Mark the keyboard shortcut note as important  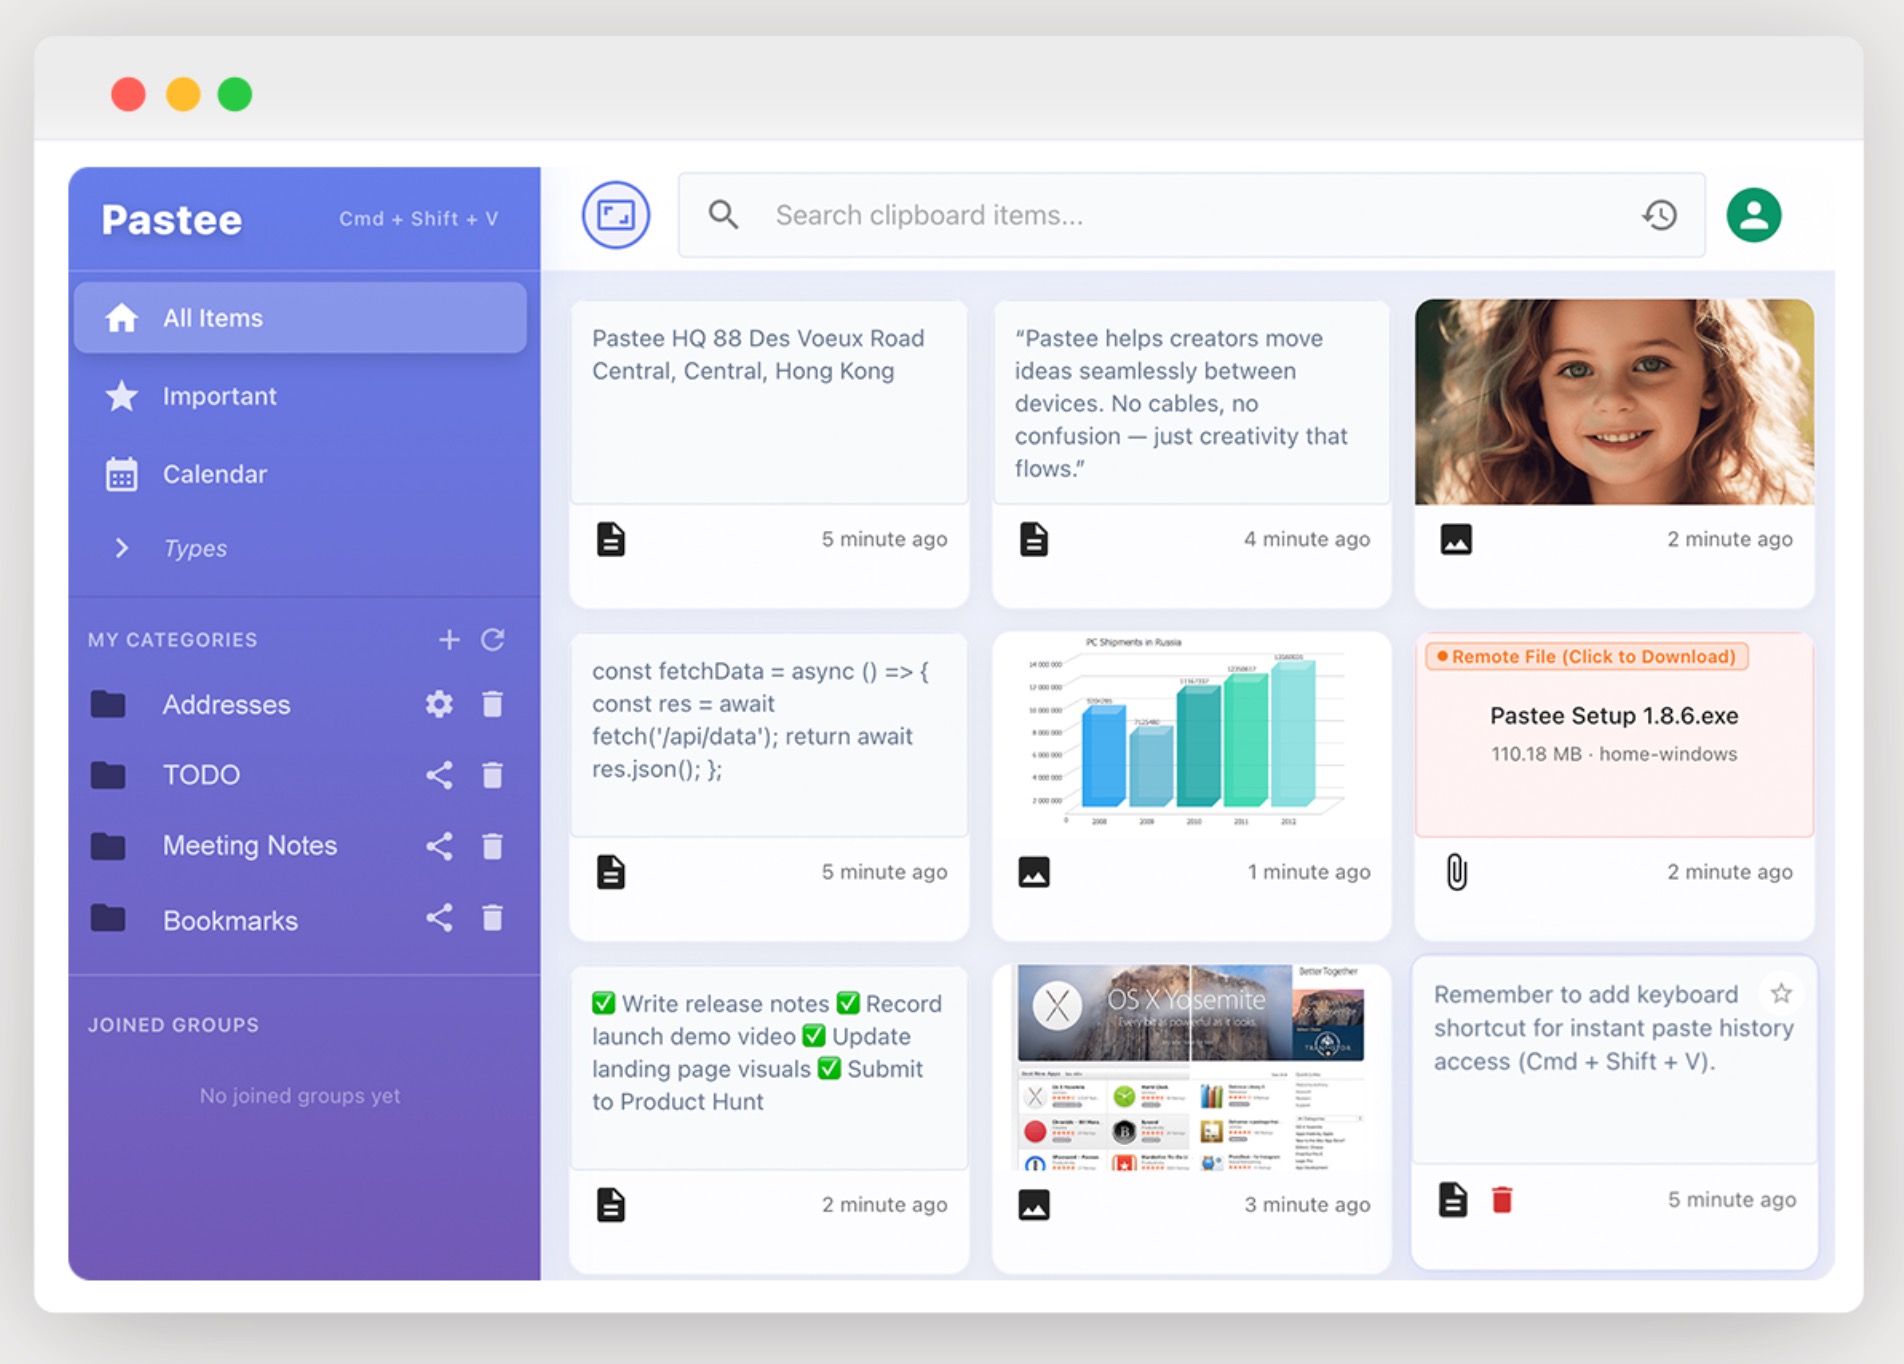(x=1781, y=993)
